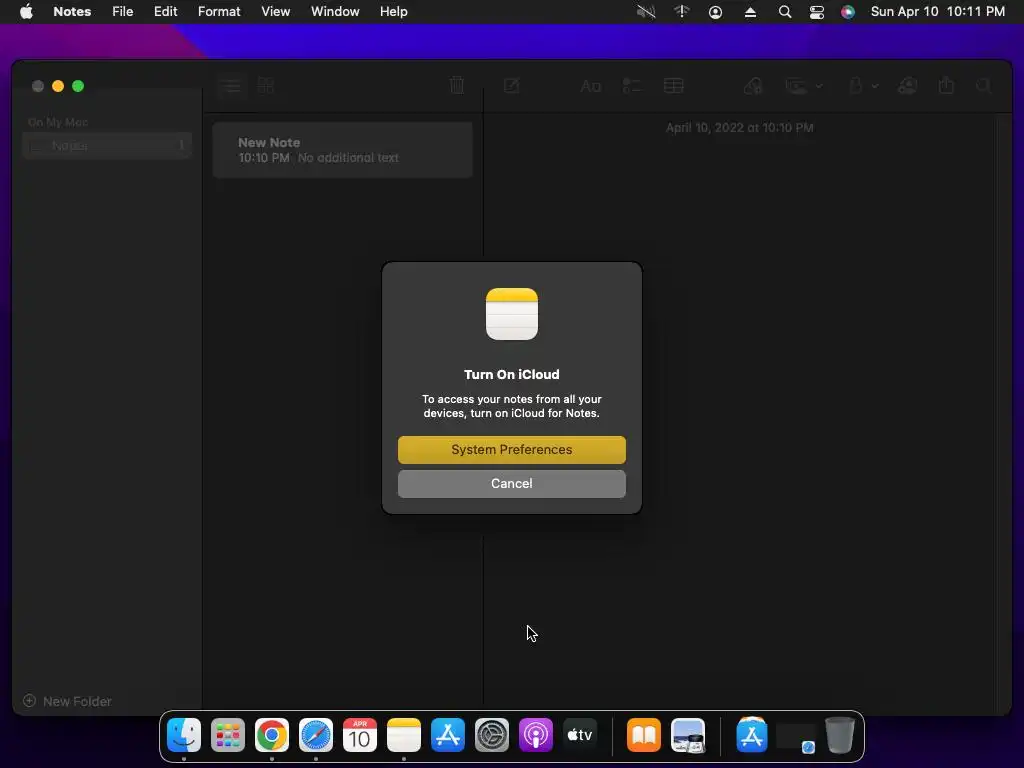This screenshot has height=768, width=1024.
Task: Click the green full-screen window button
Action: click(78, 86)
